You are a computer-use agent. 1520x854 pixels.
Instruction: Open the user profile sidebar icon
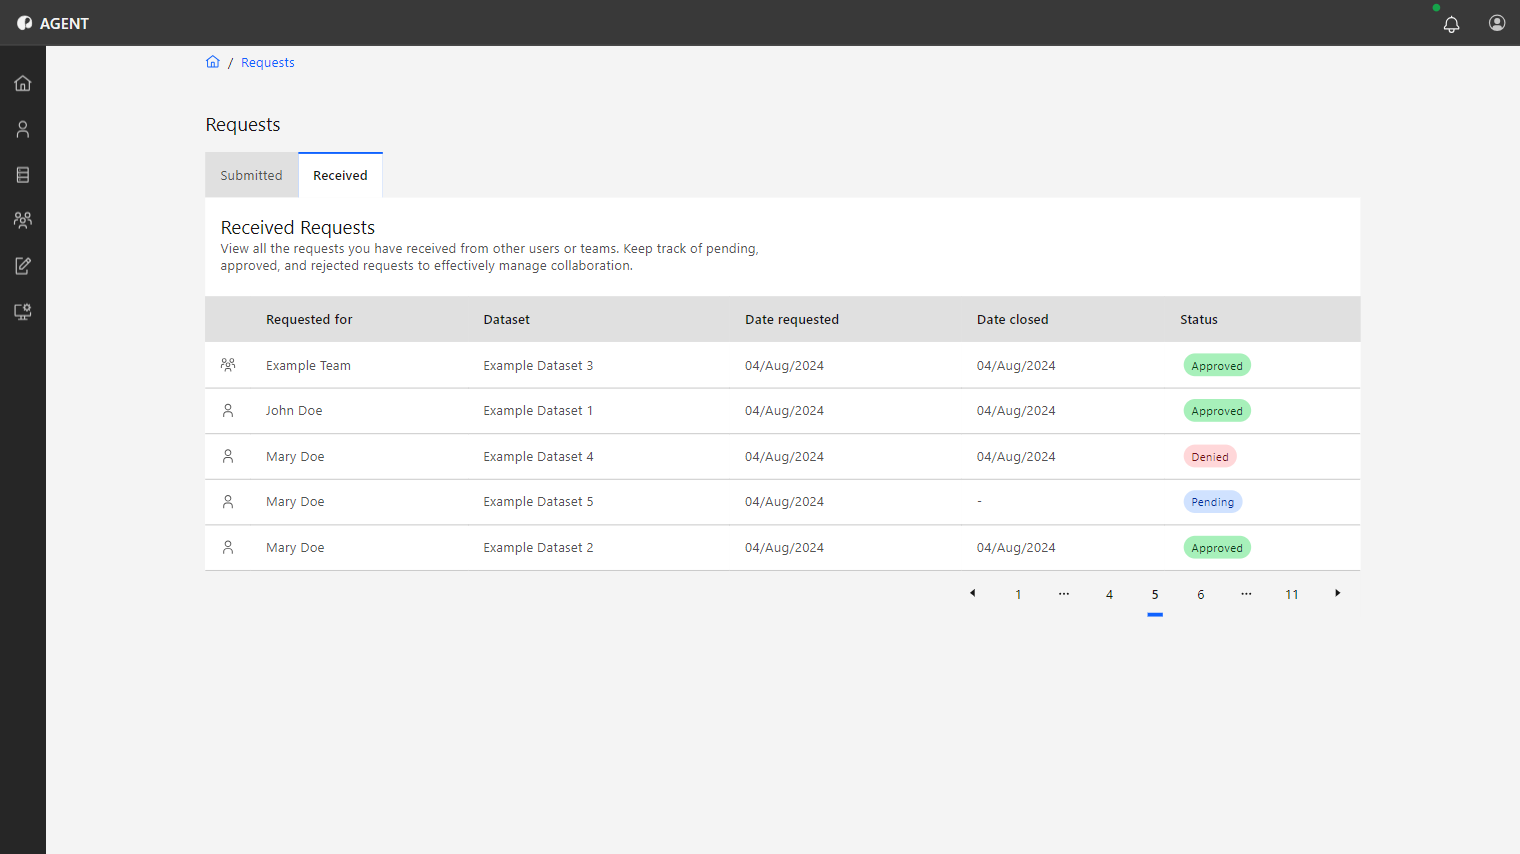[x=23, y=129]
